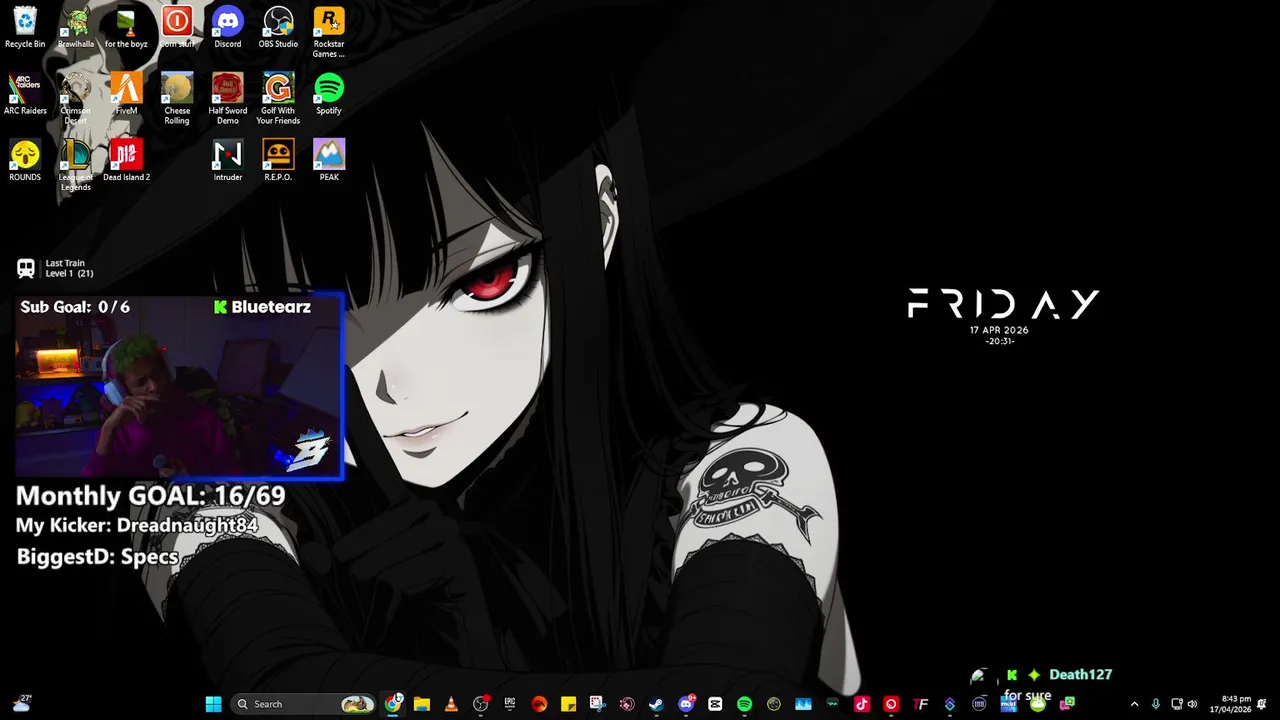Open Snipping Tool in the taskbar
1280x720 pixels.
[597, 704]
